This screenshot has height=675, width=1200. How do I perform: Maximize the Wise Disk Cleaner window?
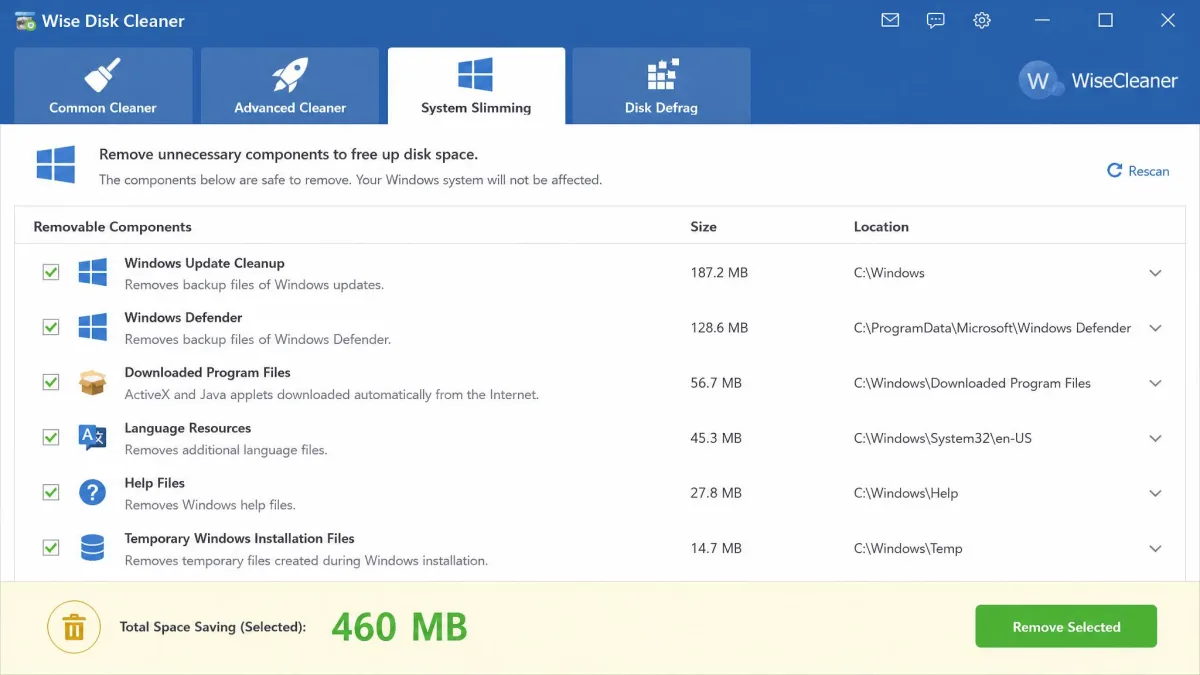click(1105, 20)
